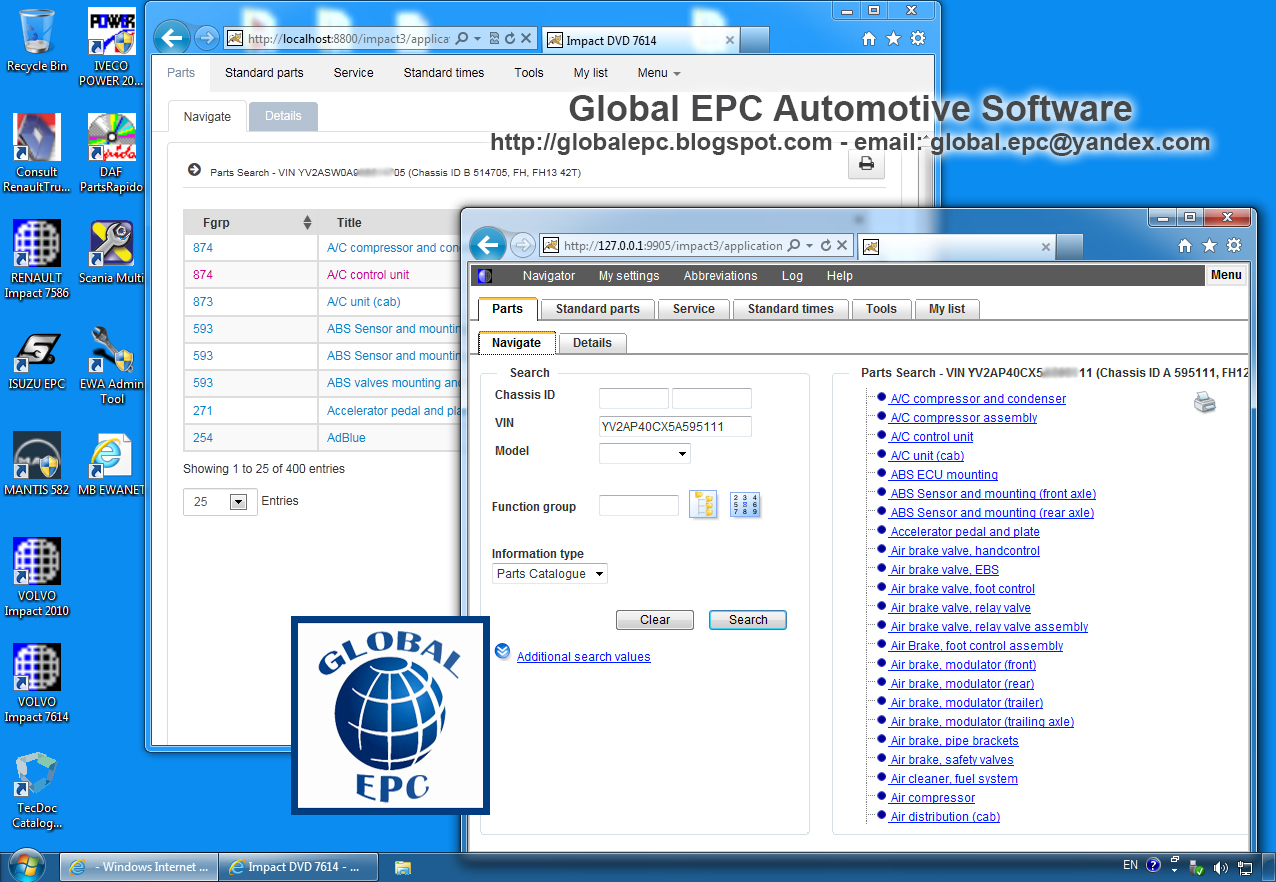Open Air compressor link

coord(932,798)
